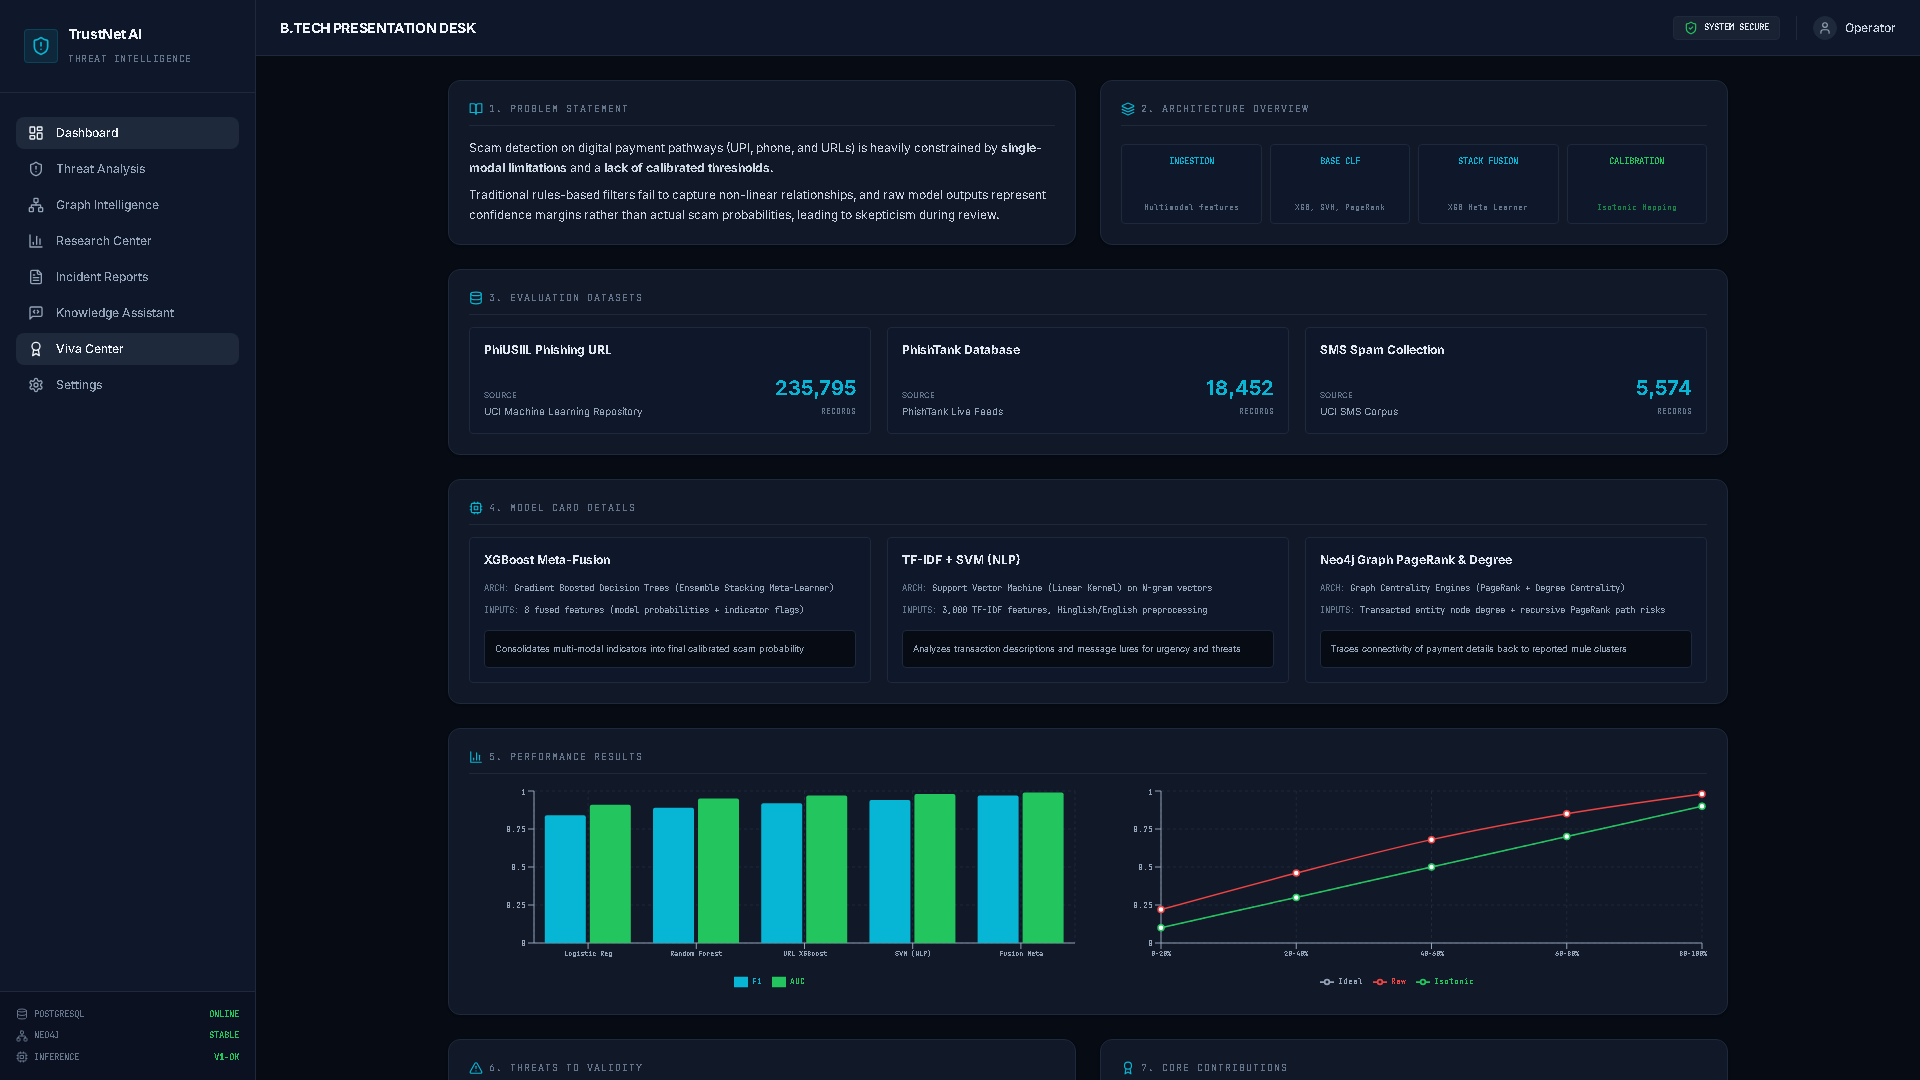Select the TF-IDF + SVM (NLP) model card
Image resolution: width=1920 pixels, height=1080 pixels.
pos(1088,610)
